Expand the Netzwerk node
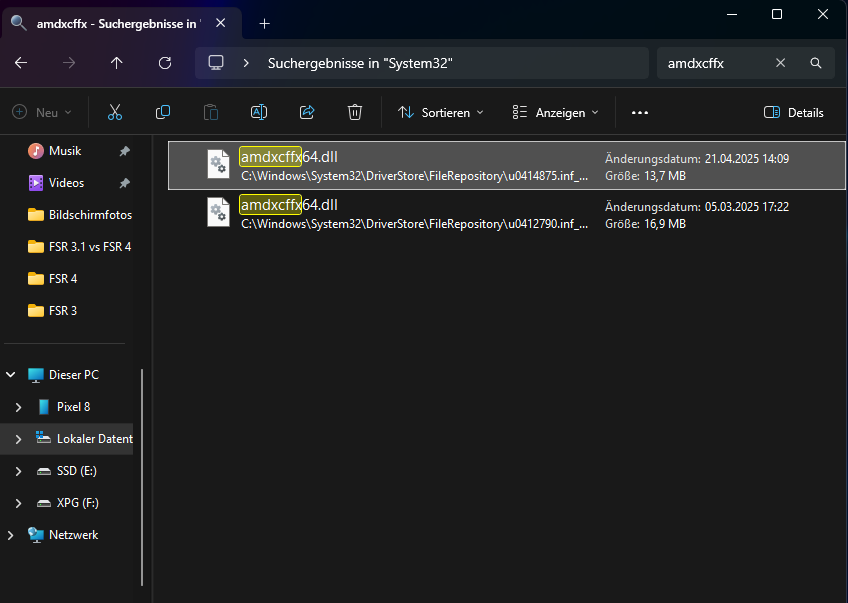Image resolution: width=848 pixels, height=603 pixels. tap(10, 535)
